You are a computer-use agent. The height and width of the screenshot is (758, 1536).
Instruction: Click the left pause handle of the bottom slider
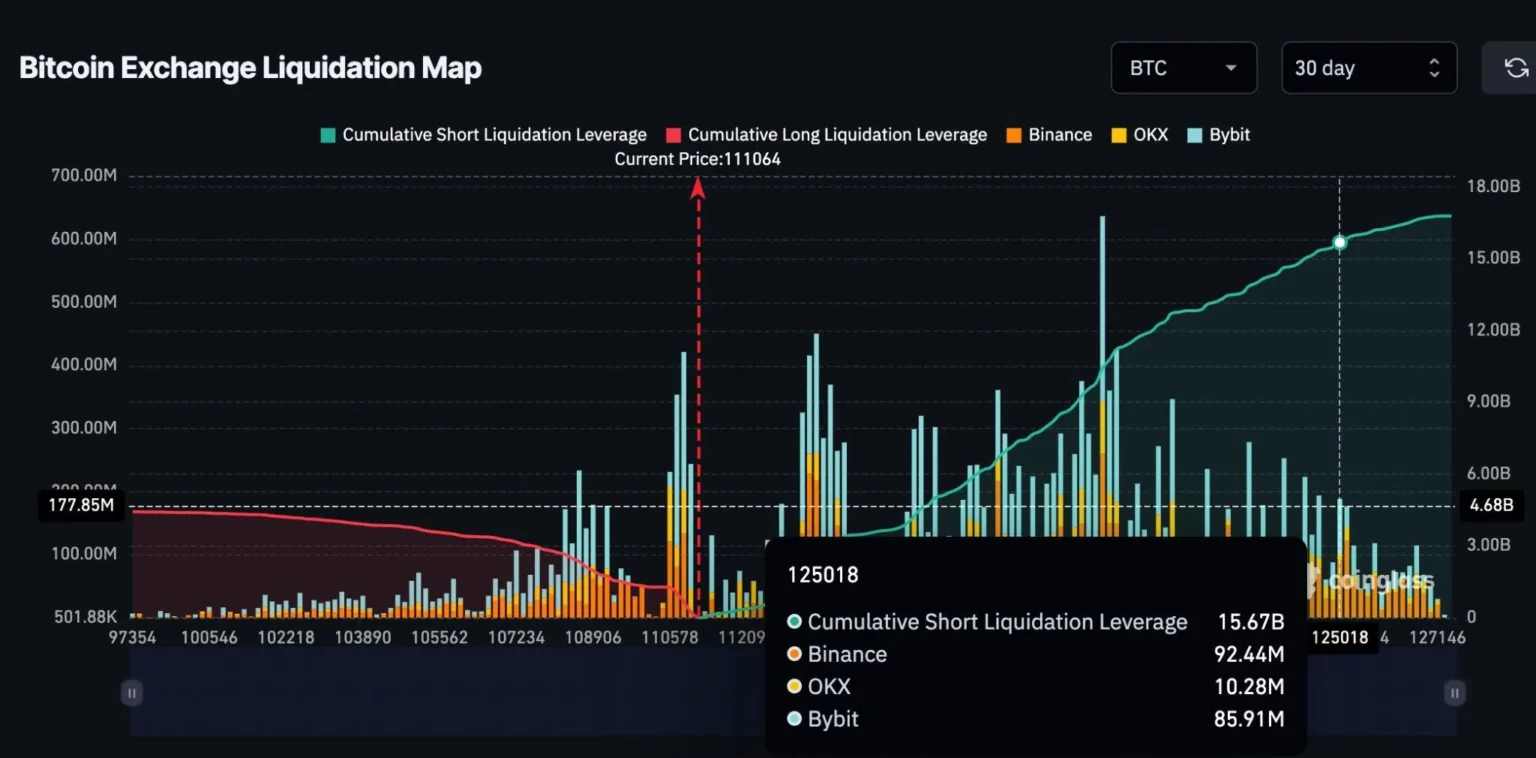coord(131,692)
